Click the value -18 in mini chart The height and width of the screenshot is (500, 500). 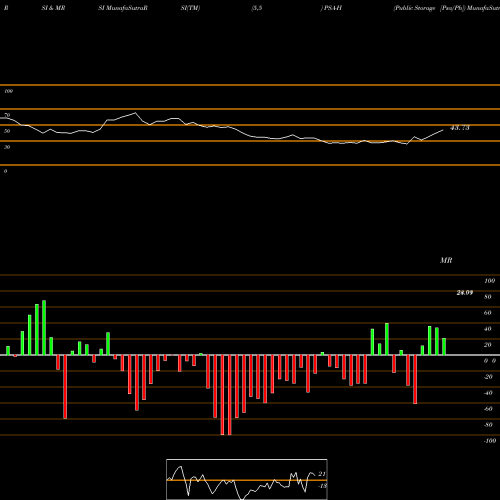point(322,486)
